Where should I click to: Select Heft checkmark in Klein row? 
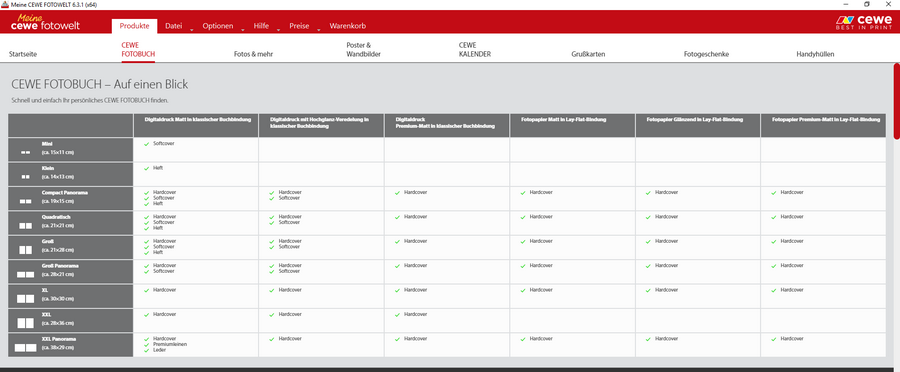point(147,168)
